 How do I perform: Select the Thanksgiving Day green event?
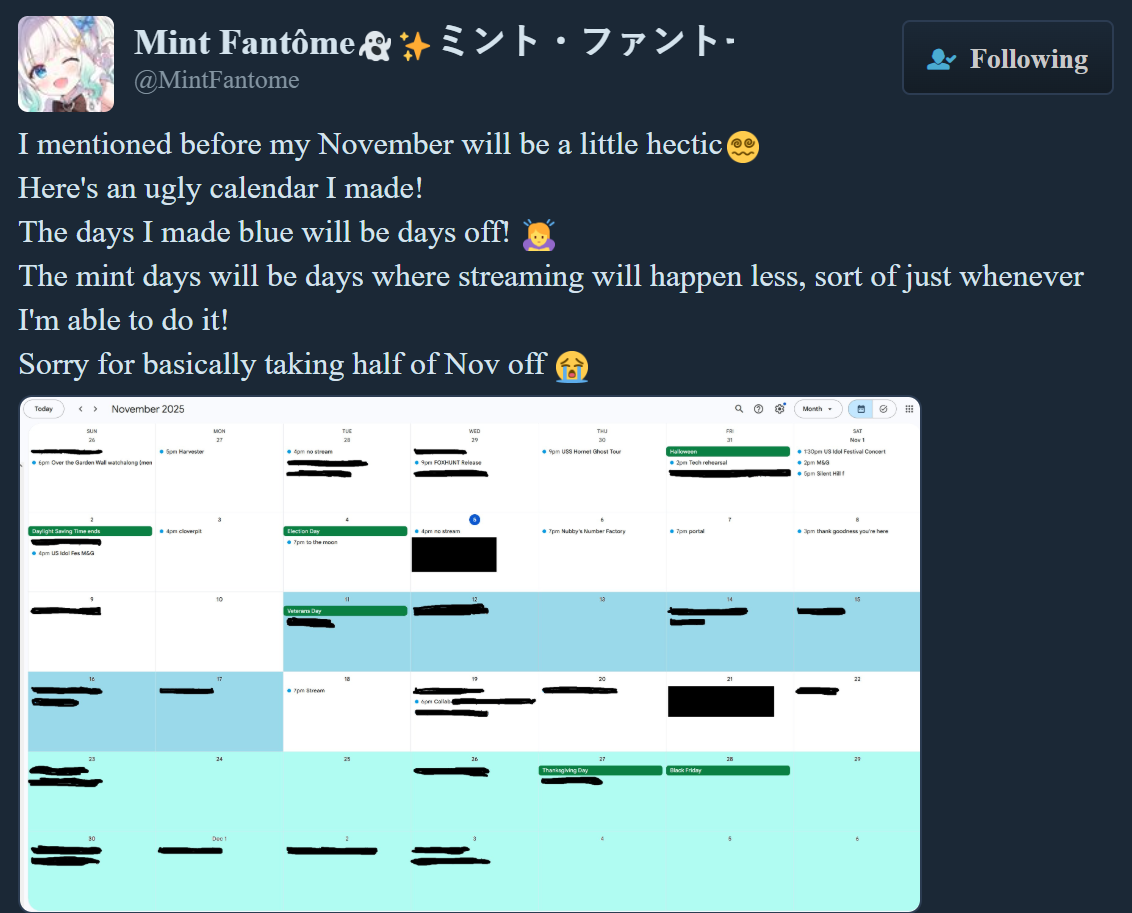pos(600,770)
